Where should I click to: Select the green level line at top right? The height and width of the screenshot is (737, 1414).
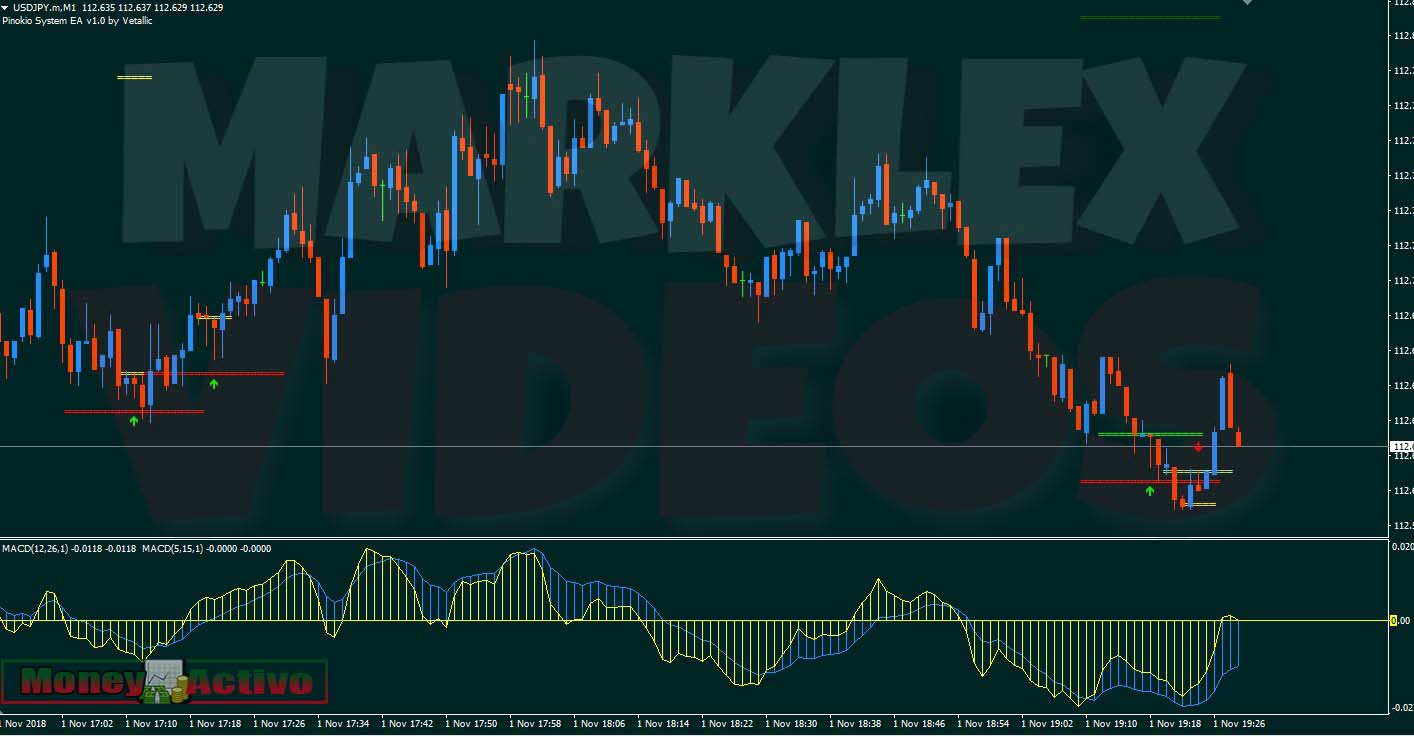1150,17
